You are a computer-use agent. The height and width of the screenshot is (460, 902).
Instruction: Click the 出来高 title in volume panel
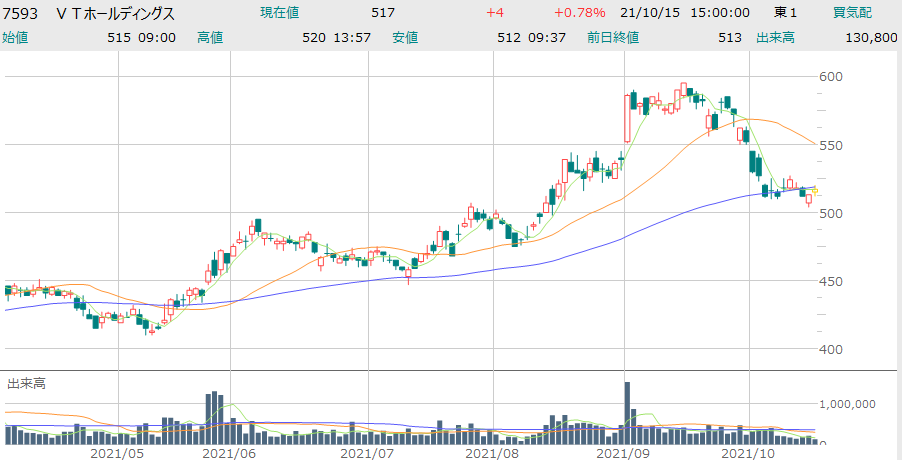(x=27, y=383)
